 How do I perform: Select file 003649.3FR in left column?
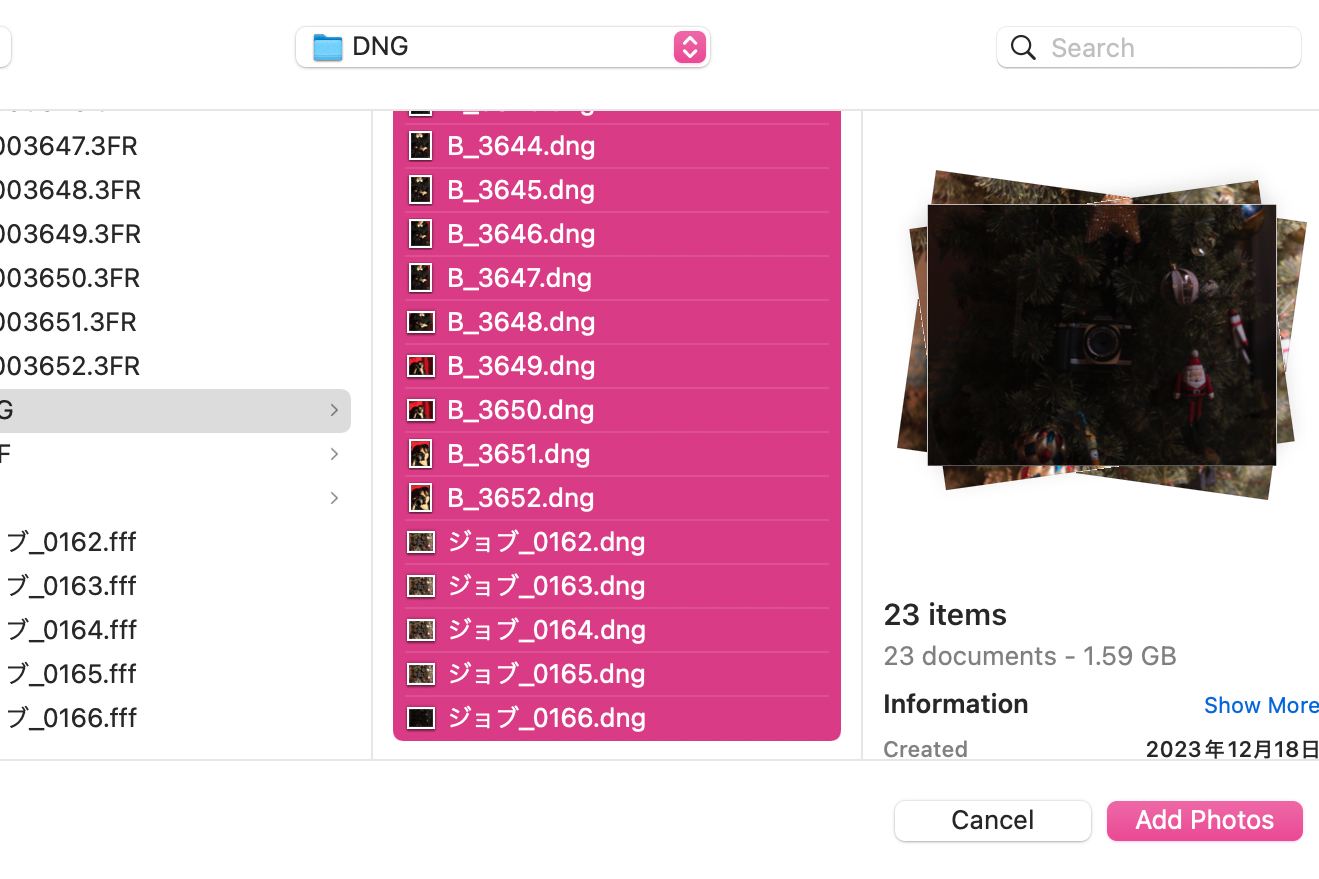(70, 234)
